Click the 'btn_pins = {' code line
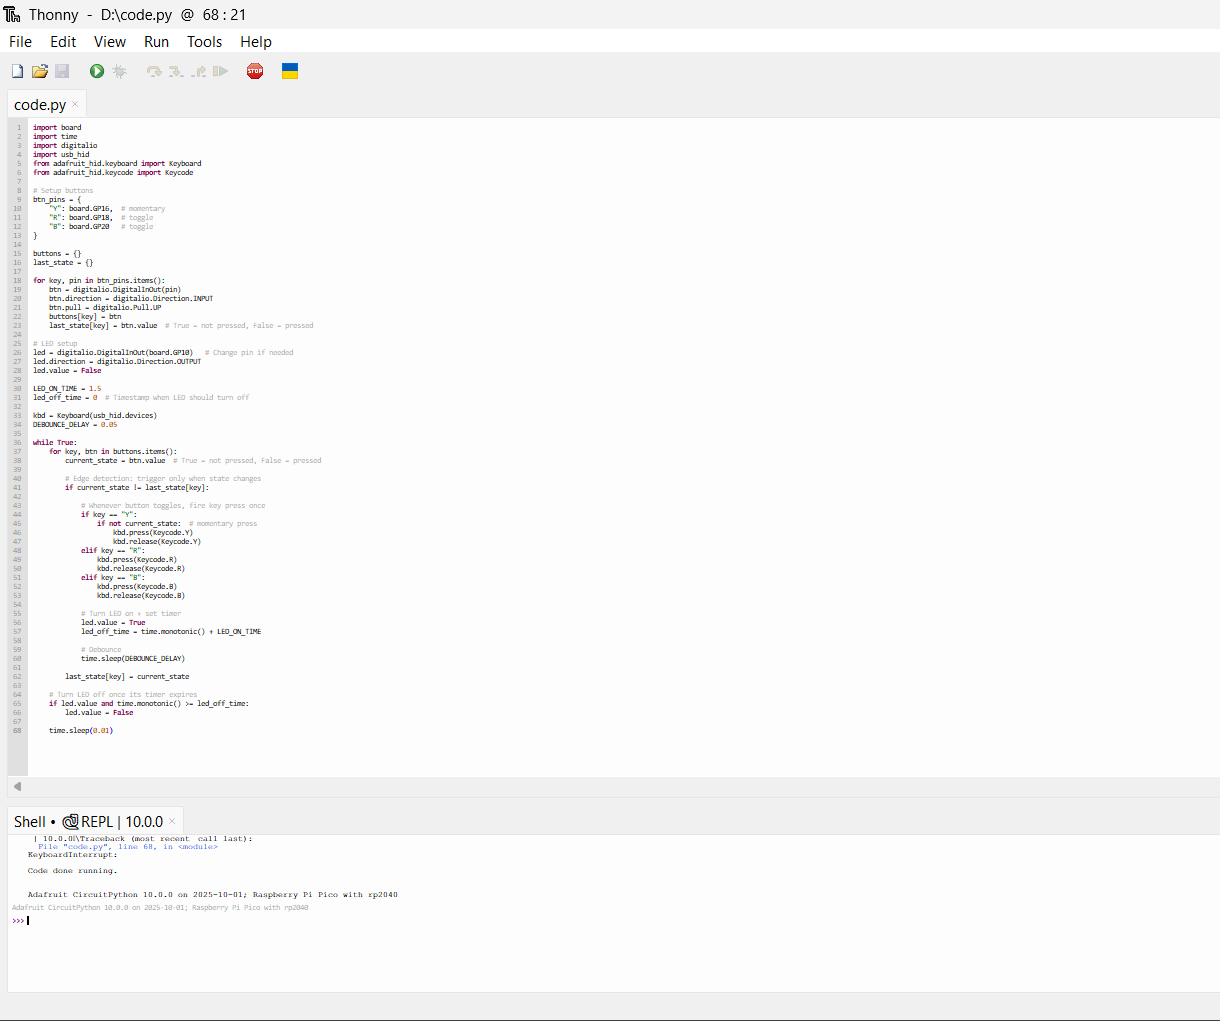The image size is (1220, 1021). (x=57, y=199)
